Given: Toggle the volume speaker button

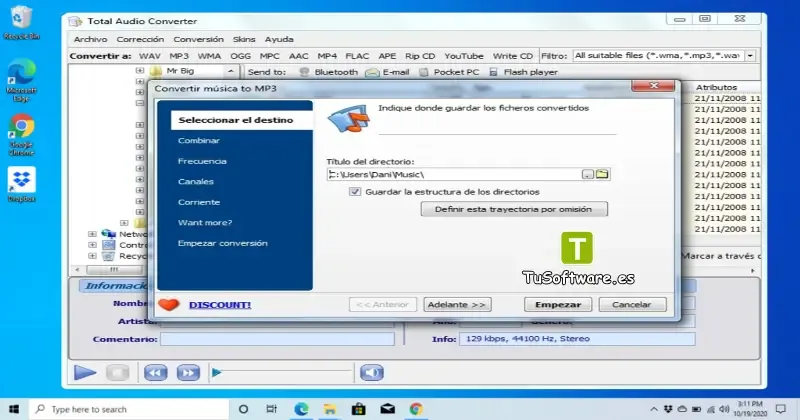Looking at the screenshot, I should [x=372, y=373].
